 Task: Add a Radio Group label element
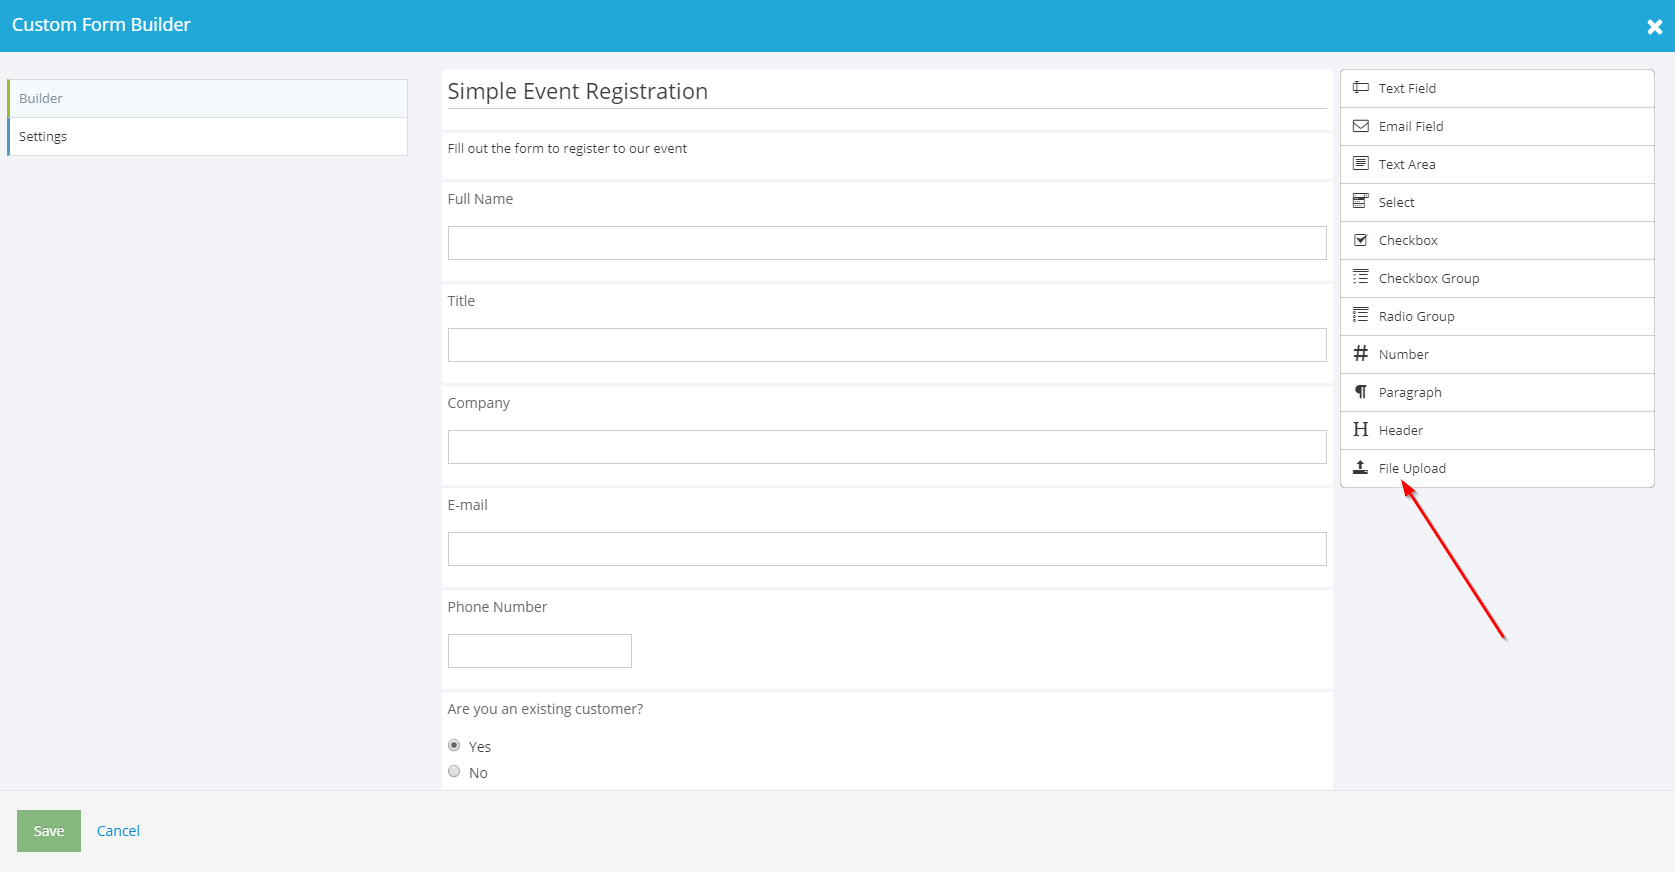click(1416, 316)
